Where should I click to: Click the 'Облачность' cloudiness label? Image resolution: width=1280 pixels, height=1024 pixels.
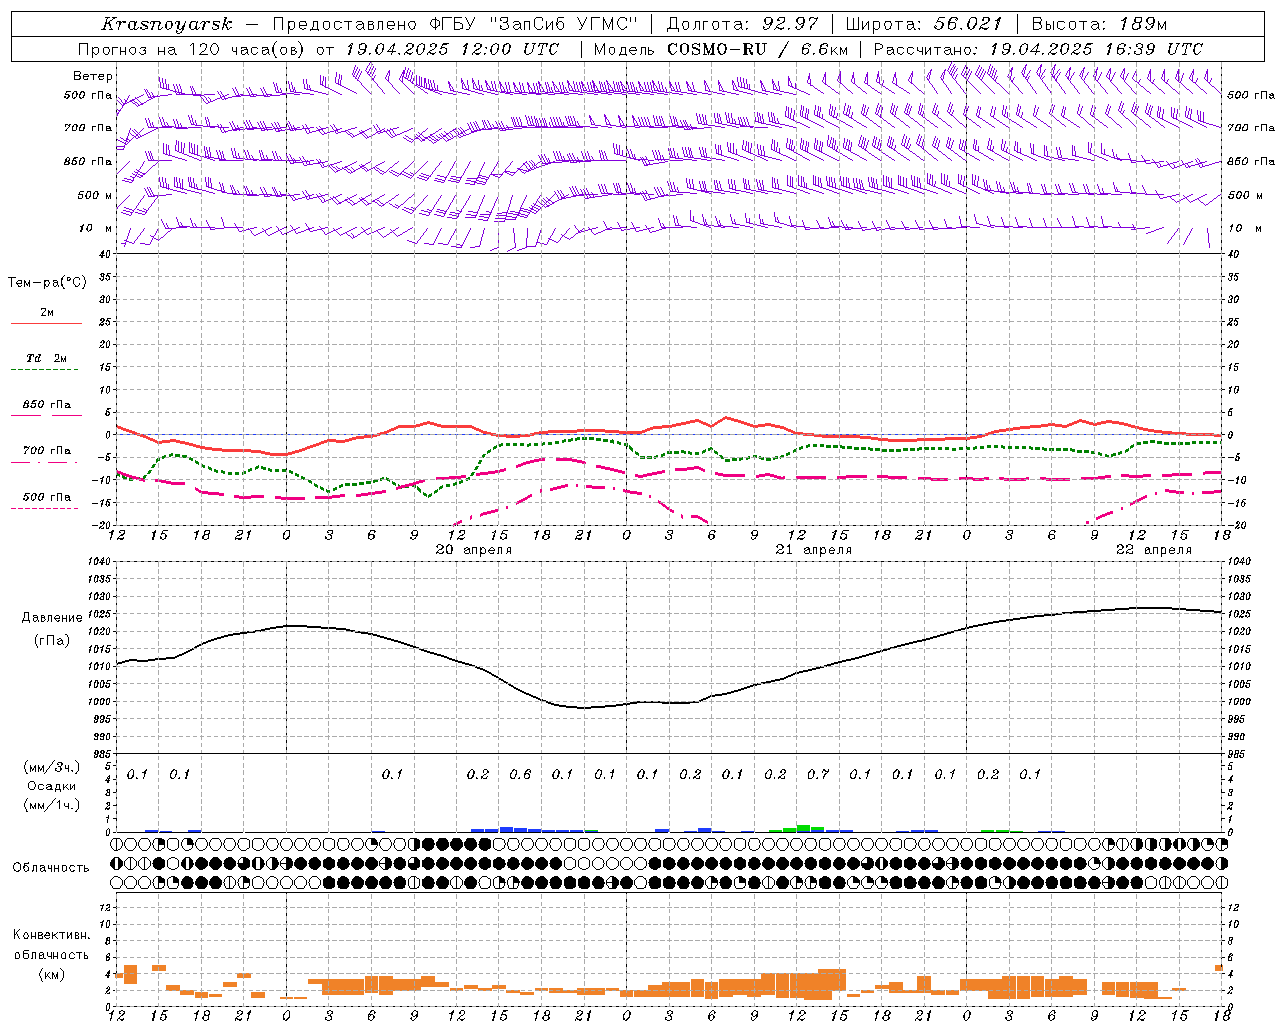pos(51,868)
